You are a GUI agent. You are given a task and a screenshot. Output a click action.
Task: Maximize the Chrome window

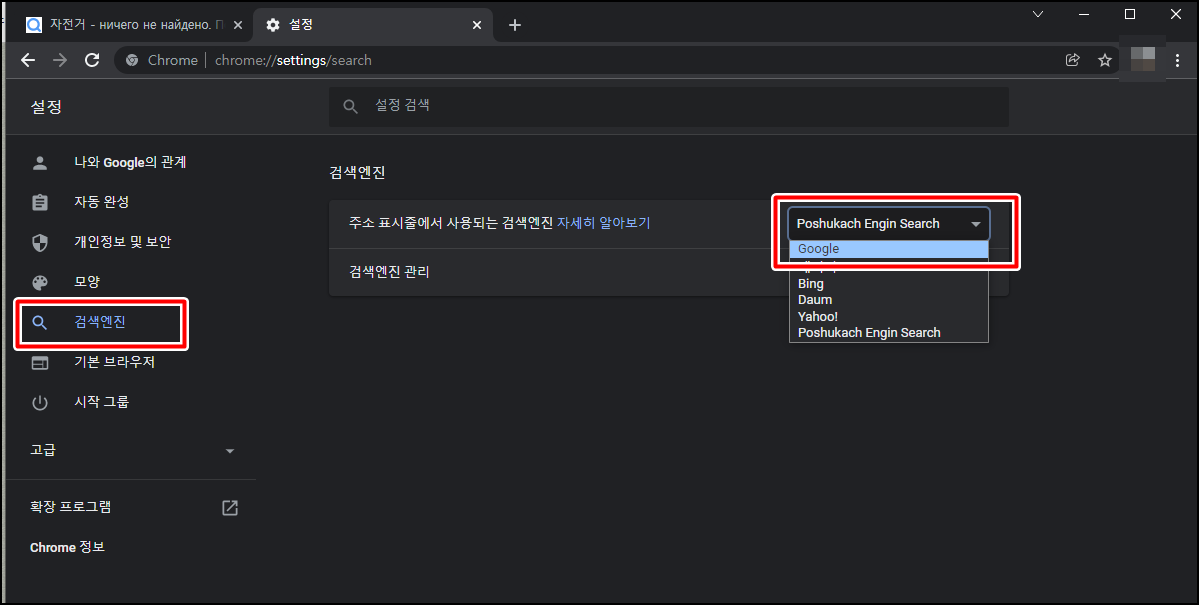tap(1129, 15)
